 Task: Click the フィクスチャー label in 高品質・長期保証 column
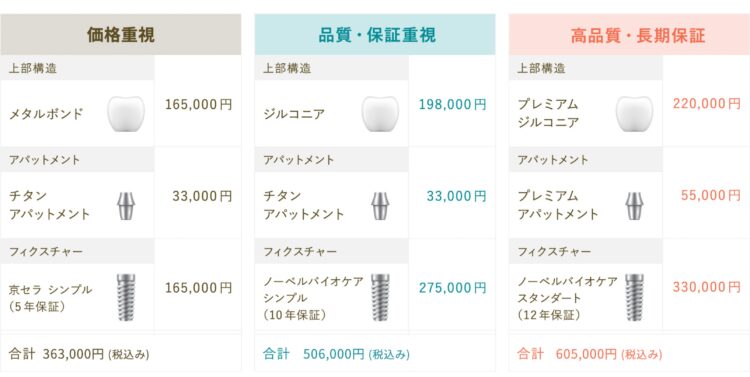tap(554, 251)
